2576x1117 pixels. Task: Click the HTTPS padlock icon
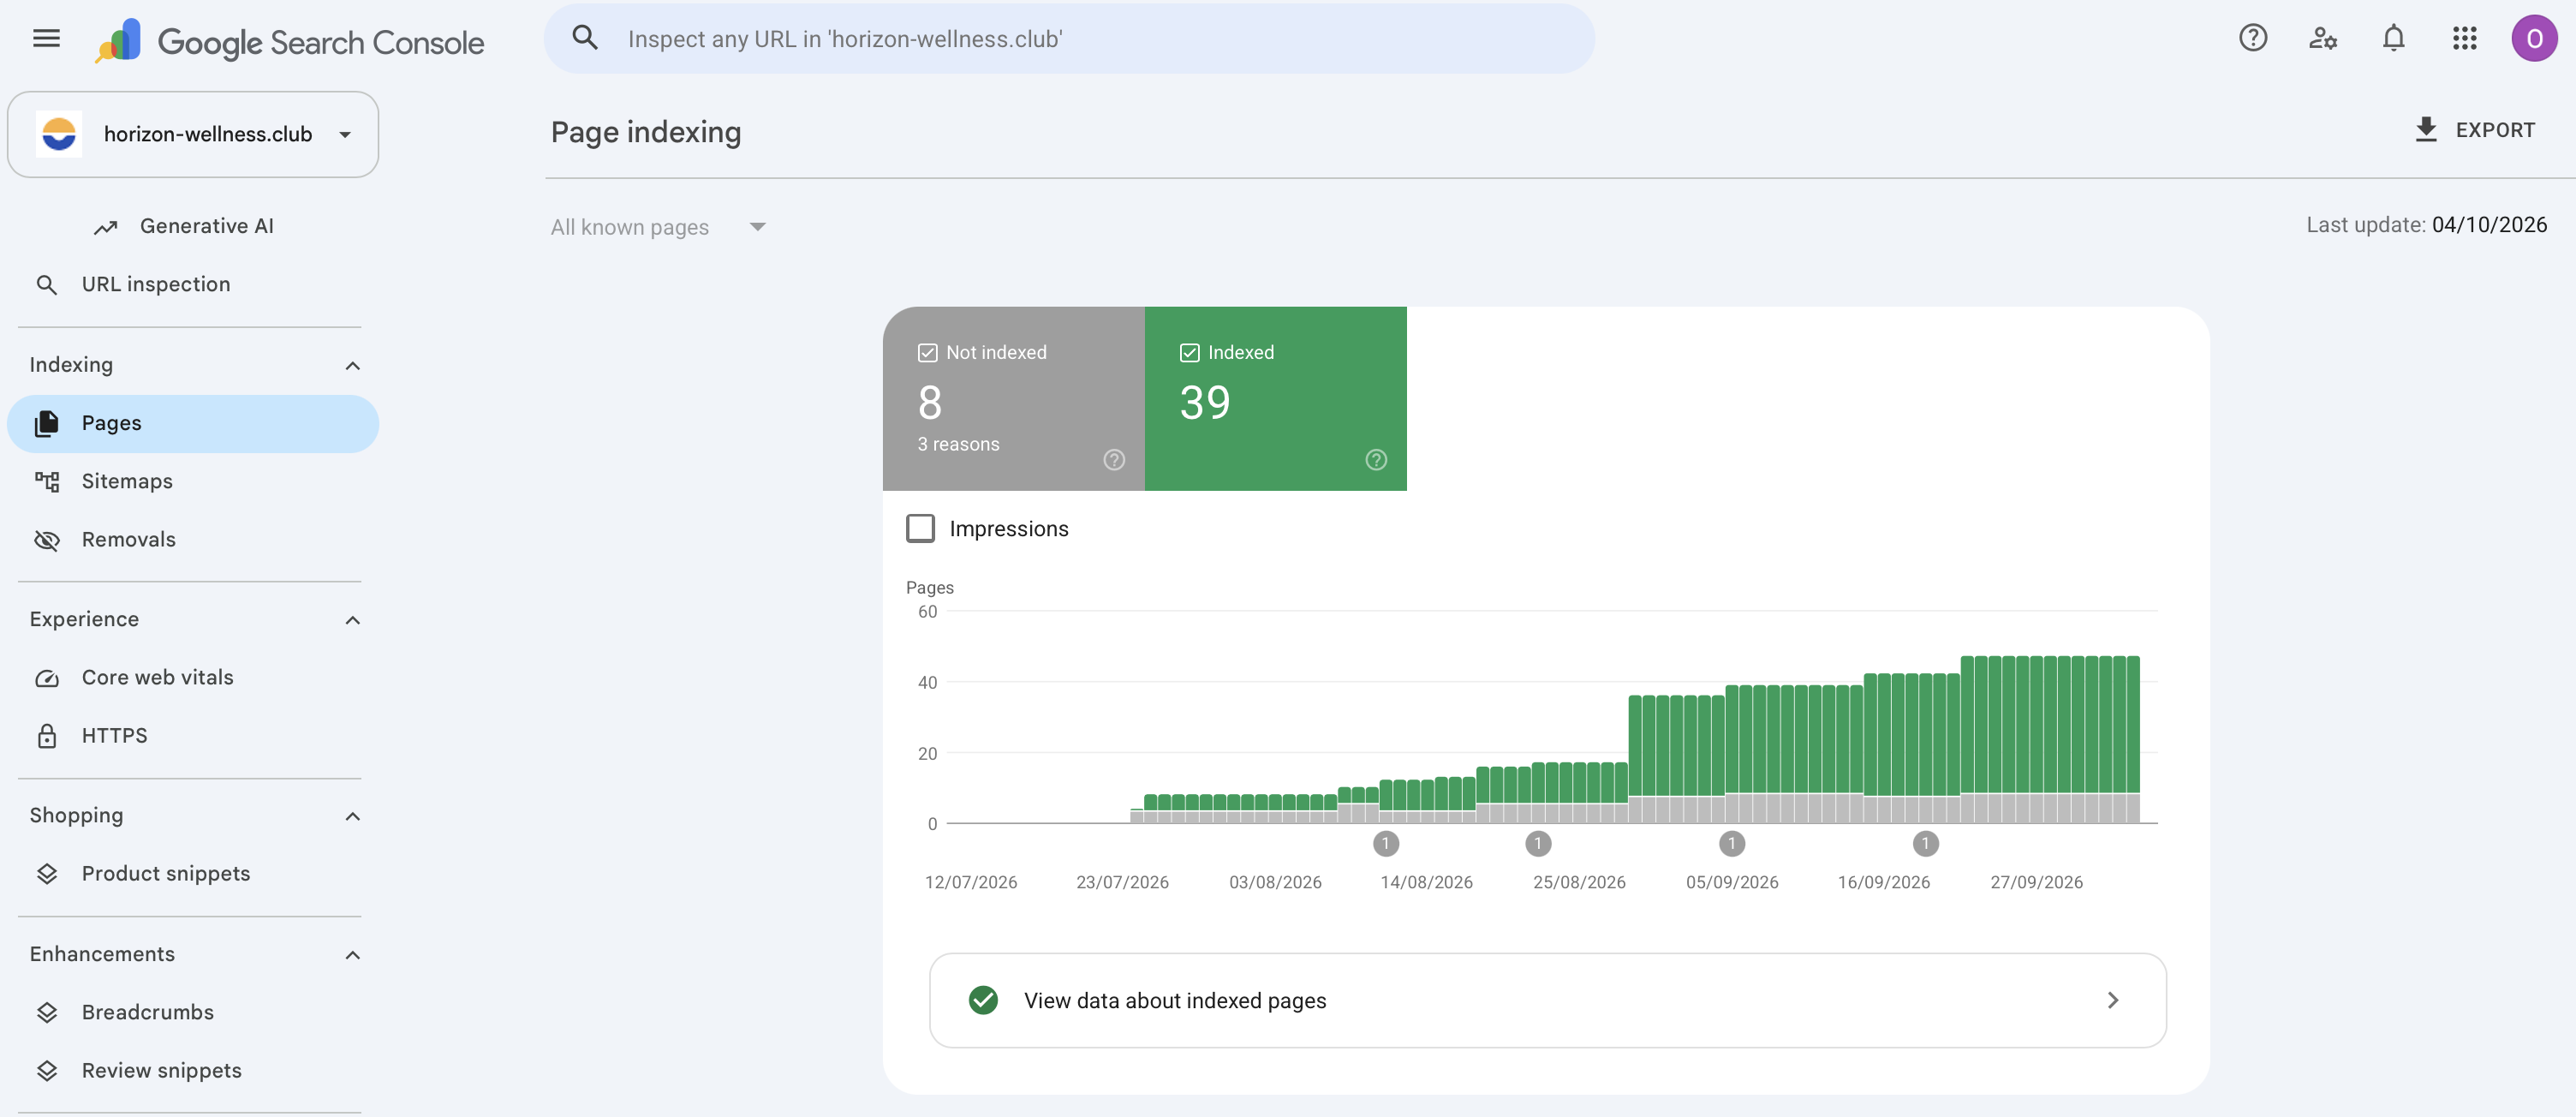pyautogui.click(x=47, y=736)
